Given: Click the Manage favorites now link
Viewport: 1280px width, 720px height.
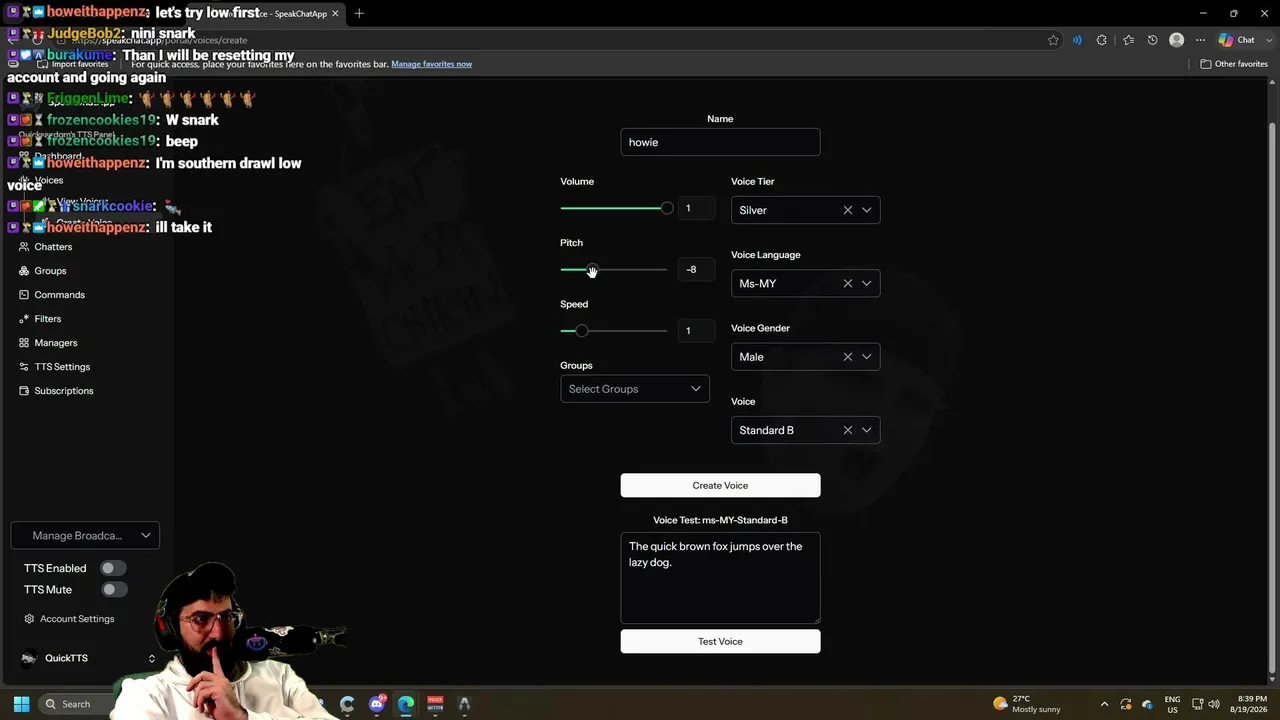Looking at the screenshot, I should [x=431, y=64].
